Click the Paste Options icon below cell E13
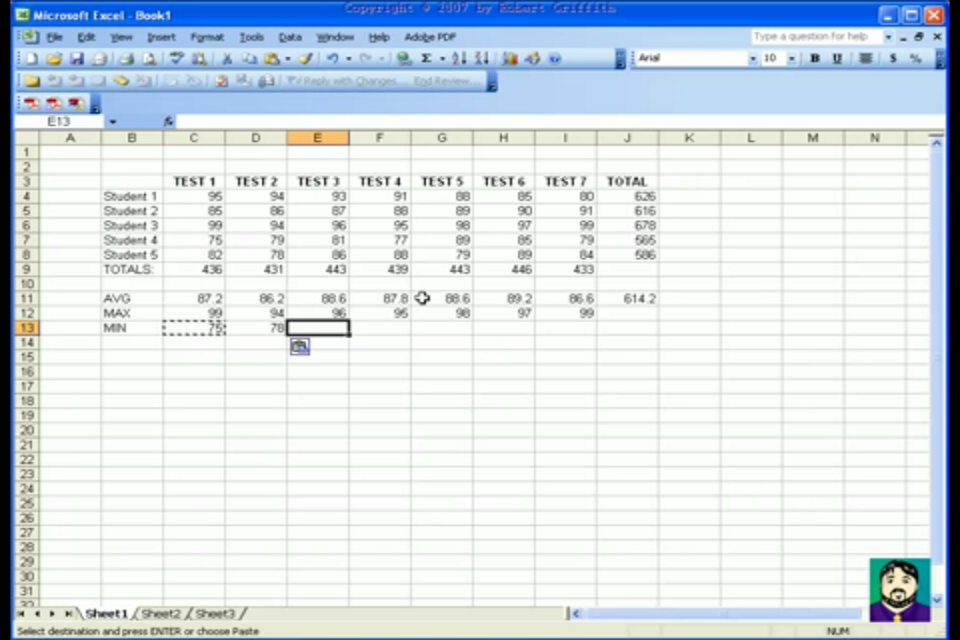This screenshot has width=960, height=640. coord(299,346)
